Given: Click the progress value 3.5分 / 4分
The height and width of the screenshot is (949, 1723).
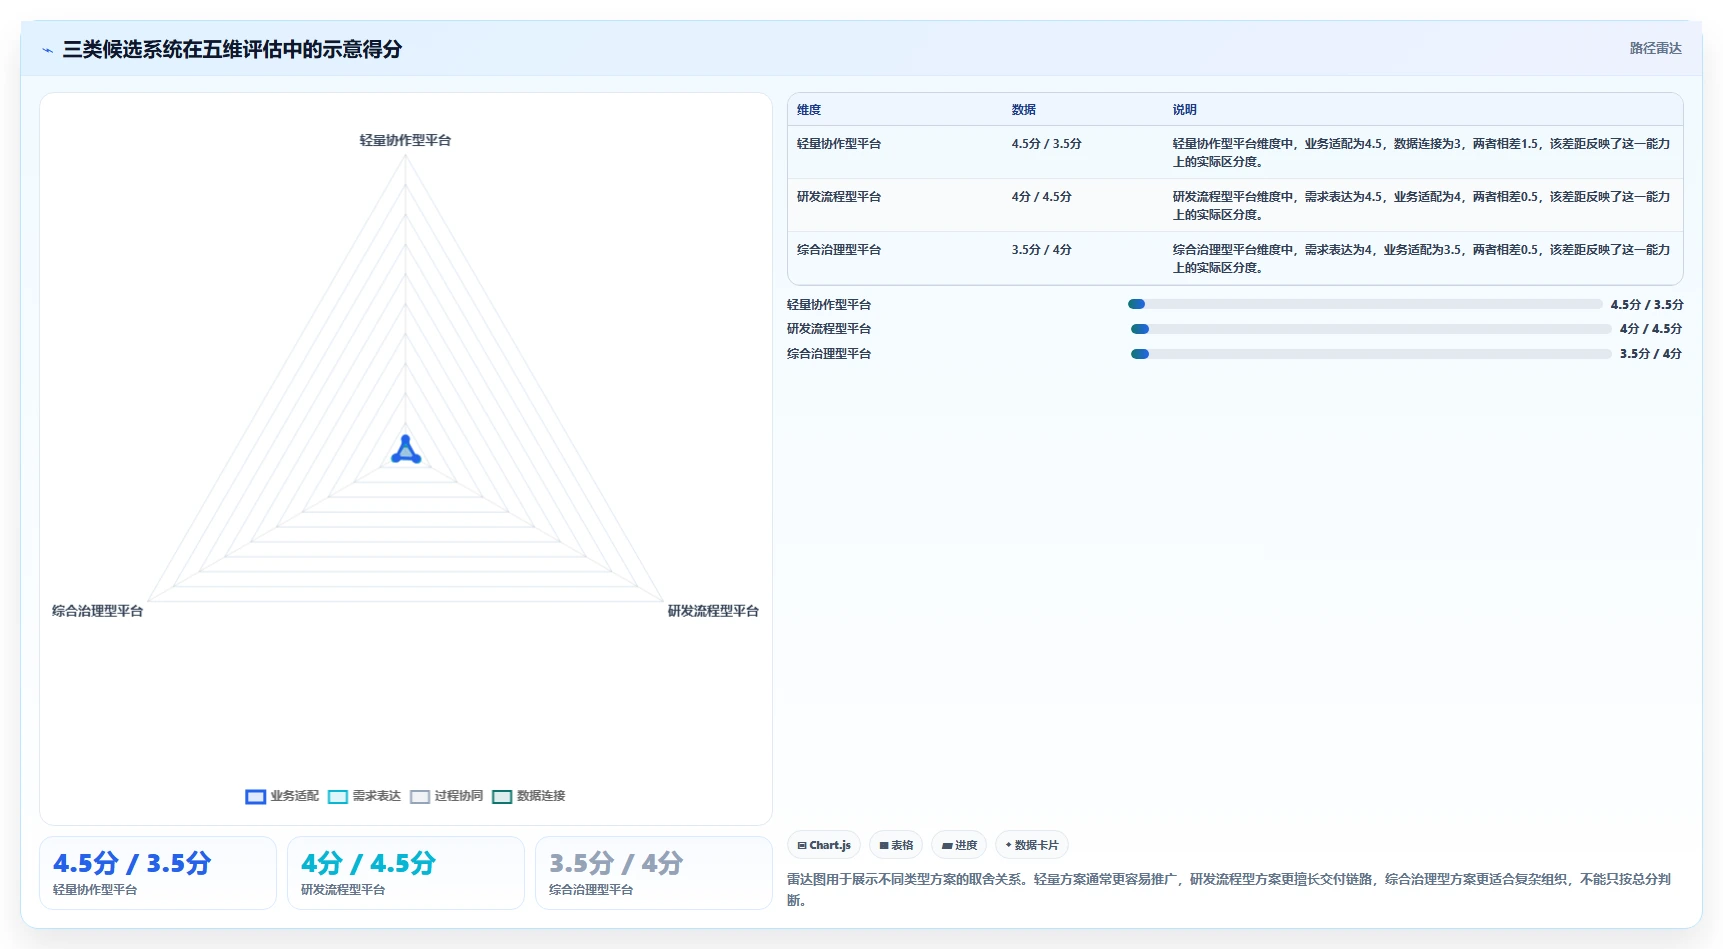Looking at the screenshot, I should click(1651, 354).
